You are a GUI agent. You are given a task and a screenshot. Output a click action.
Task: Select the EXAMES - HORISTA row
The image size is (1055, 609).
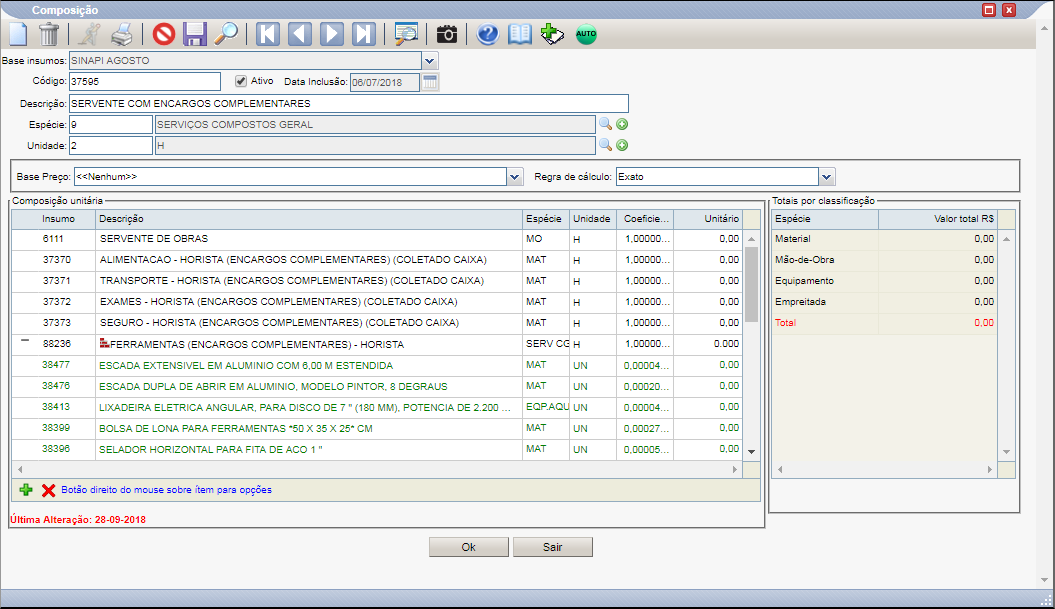pos(377,301)
